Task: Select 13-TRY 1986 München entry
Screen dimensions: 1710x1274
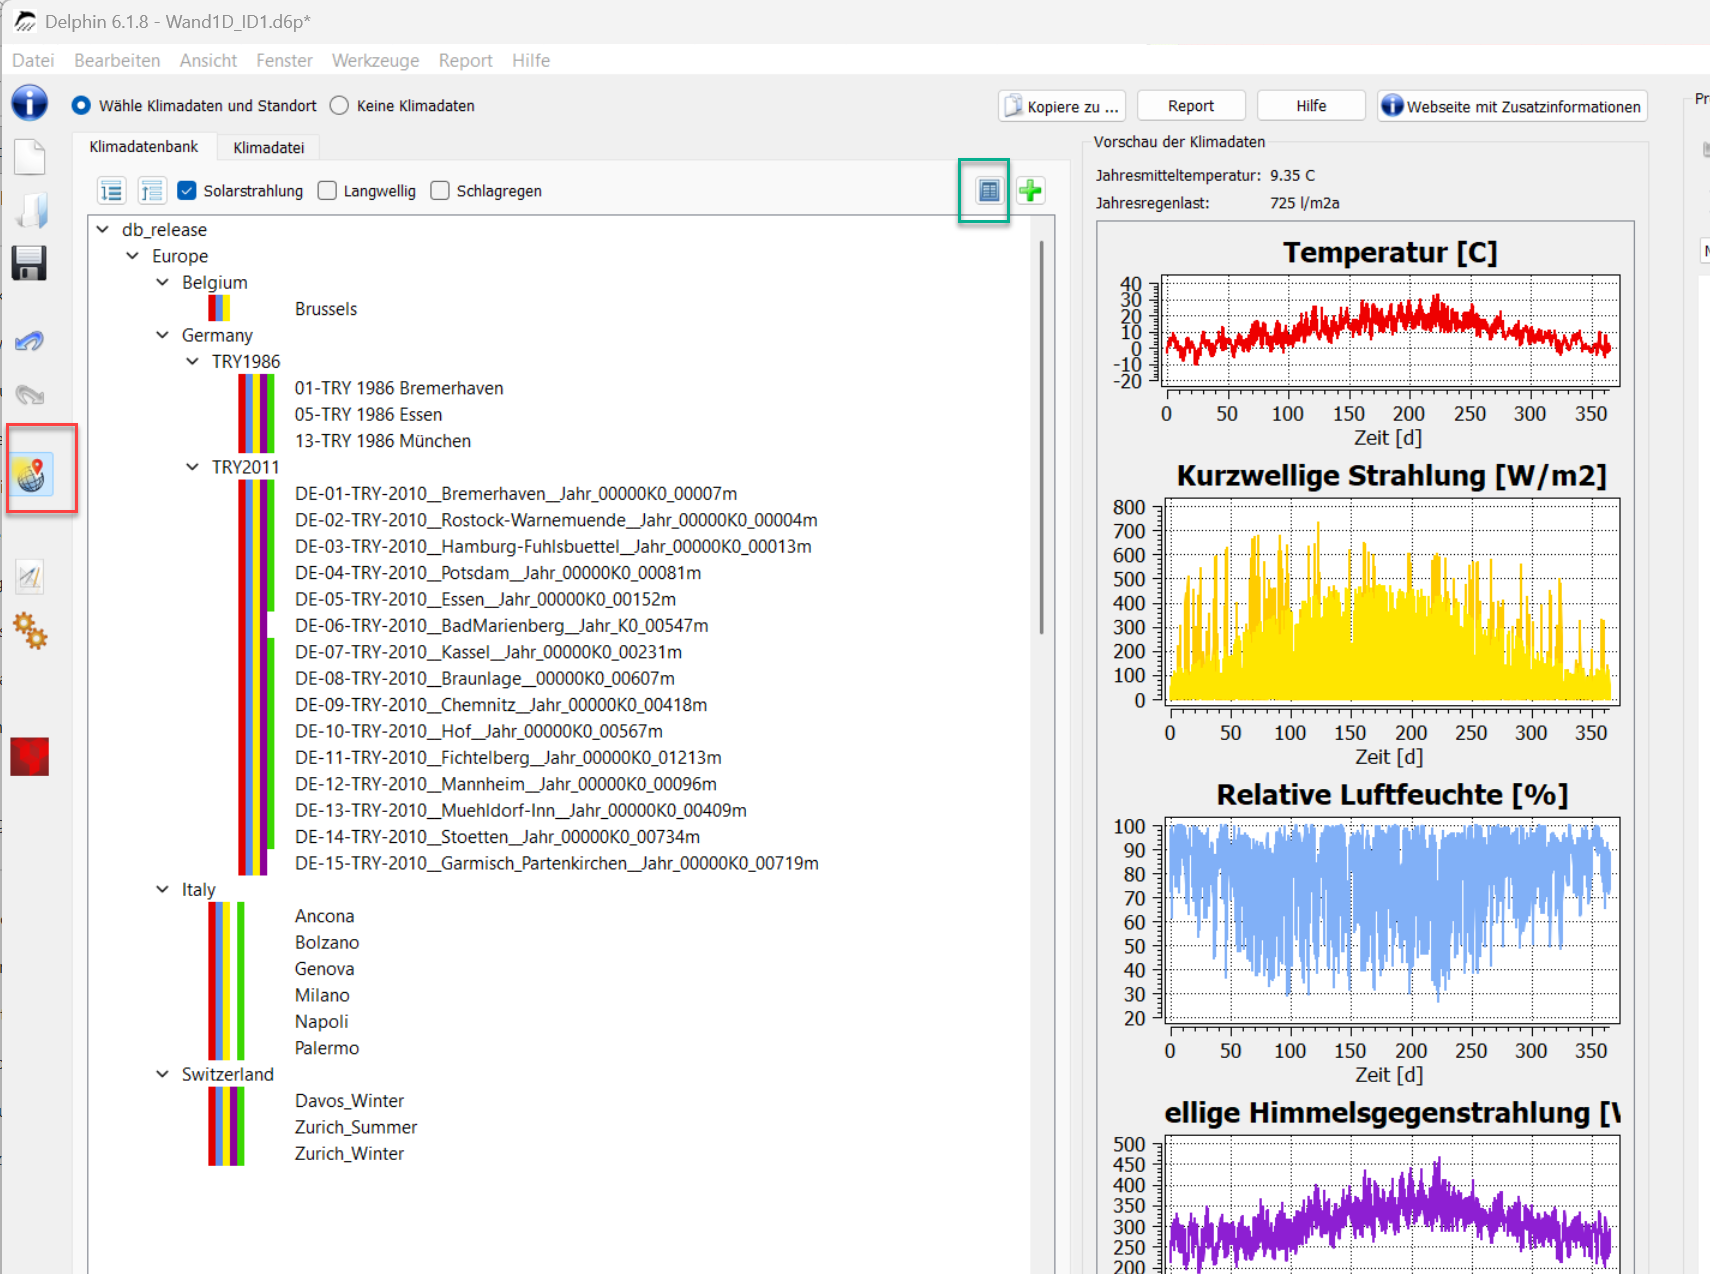Action: [x=382, y=441]
